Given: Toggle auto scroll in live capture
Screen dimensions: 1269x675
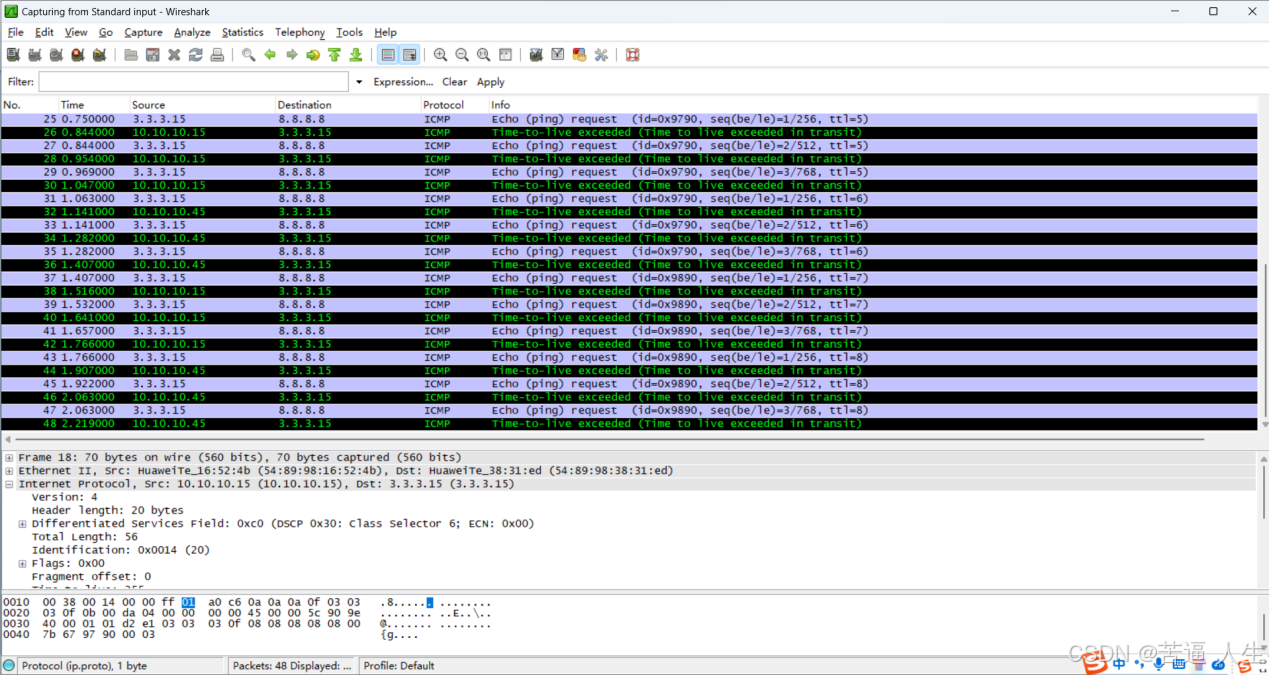Looking at the screenshot, I should 409,55.
